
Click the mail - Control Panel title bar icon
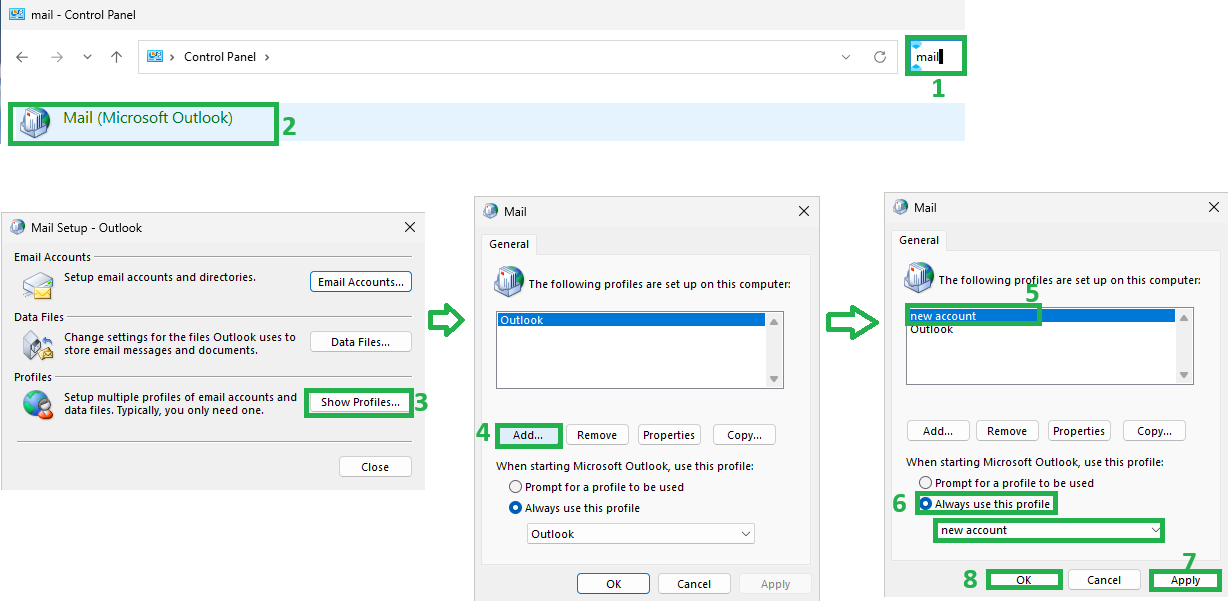coord(17,14)
